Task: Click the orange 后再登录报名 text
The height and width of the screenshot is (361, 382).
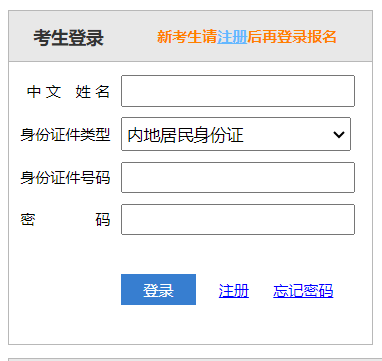Action: 292,37
